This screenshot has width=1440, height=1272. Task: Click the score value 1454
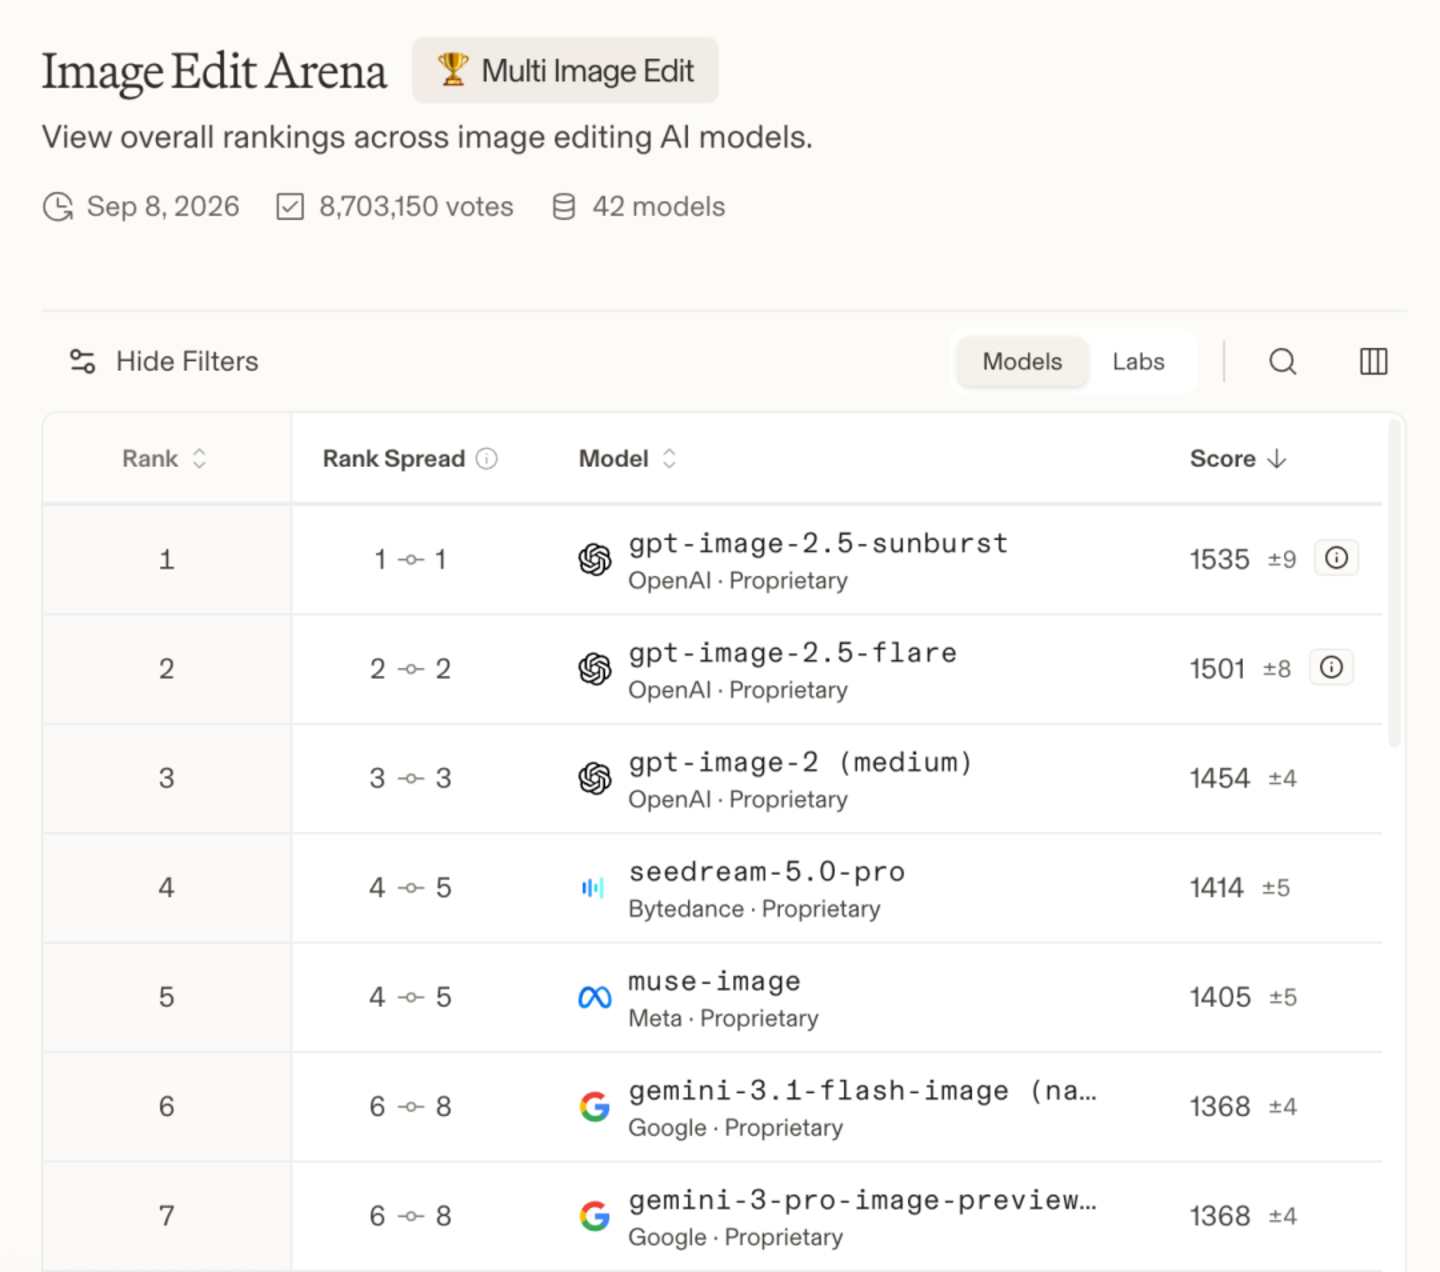pos(1219,778)
